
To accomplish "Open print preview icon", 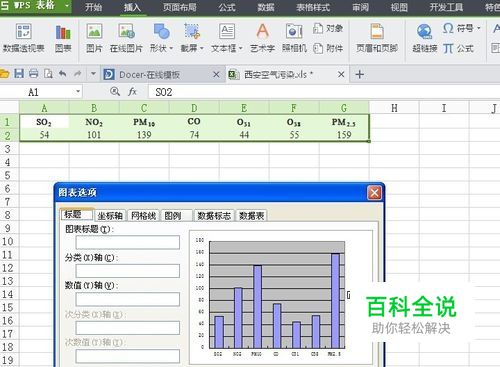I will (48, 74).
